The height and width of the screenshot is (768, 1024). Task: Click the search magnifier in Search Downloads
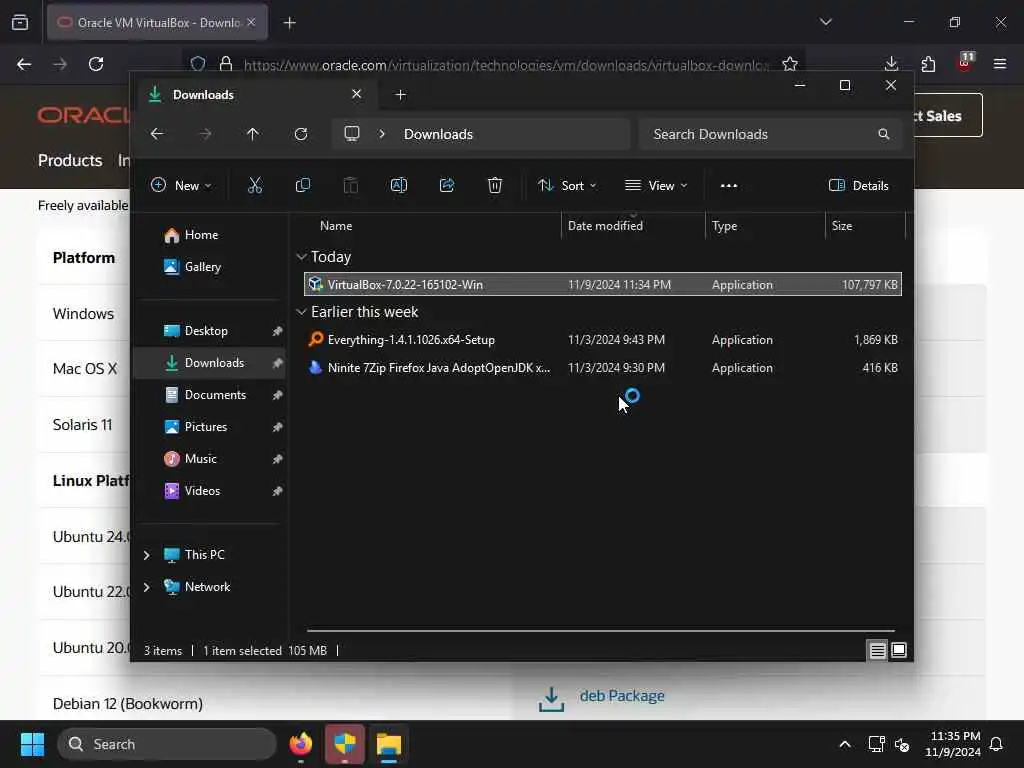click(884, 134)
